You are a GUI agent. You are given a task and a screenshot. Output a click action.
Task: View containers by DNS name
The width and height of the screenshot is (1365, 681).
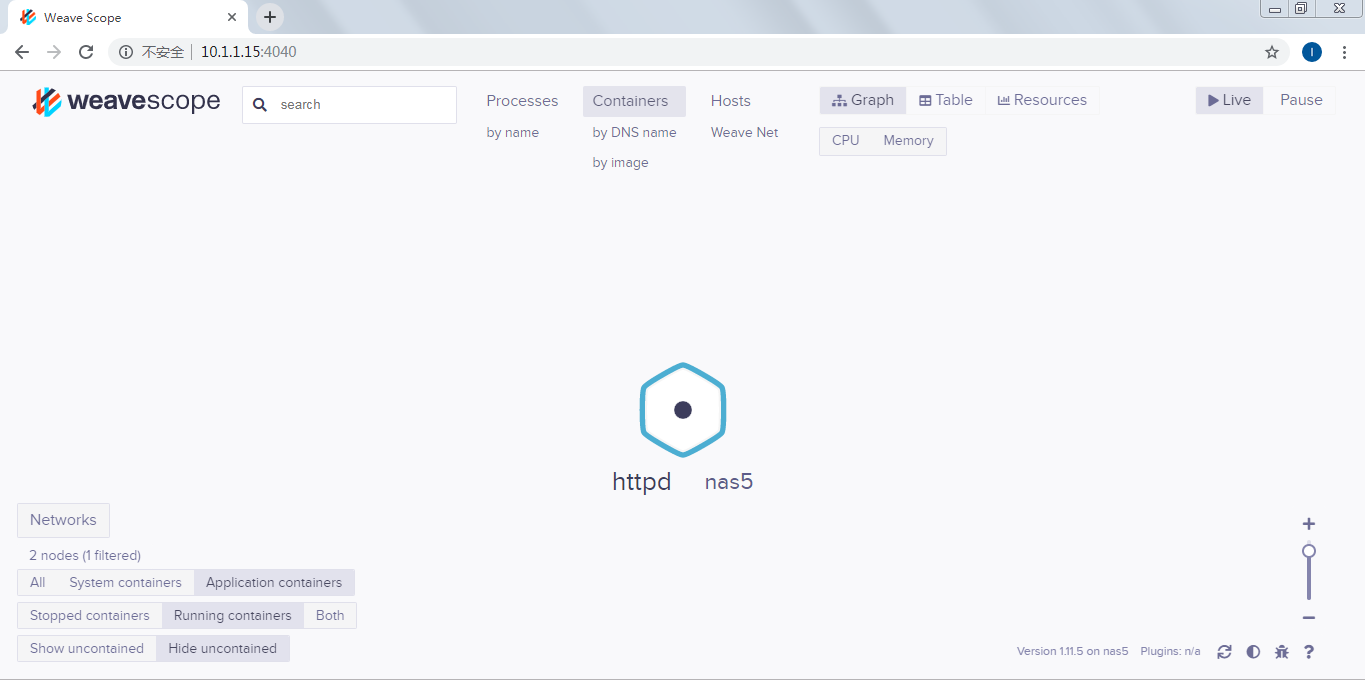tap(635, 133)
